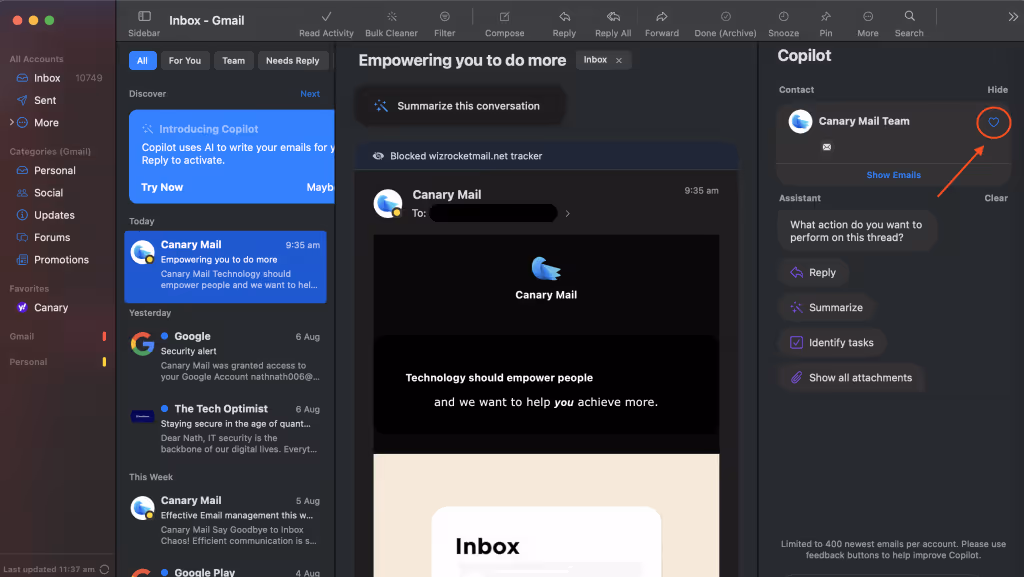Expand toolbar overflow chevrons
This screenshot has height=577, width=1024.
pyautogui.click(x=1012, y=17)
